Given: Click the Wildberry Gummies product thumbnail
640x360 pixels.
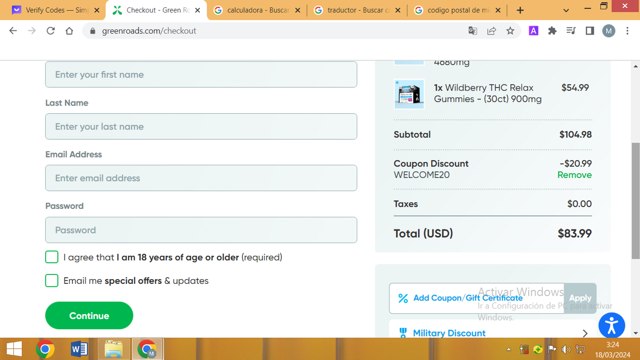Looking at the screenshot, I should (x=409, y=94).
